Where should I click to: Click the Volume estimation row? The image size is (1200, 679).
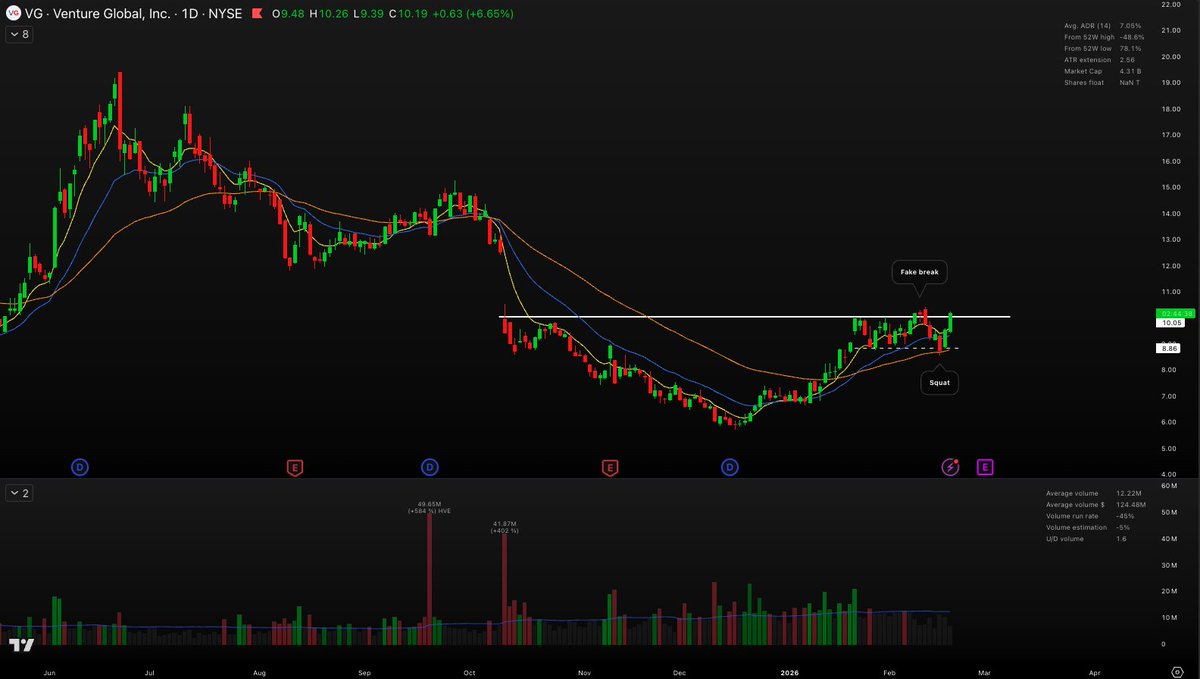[1089, 527]
